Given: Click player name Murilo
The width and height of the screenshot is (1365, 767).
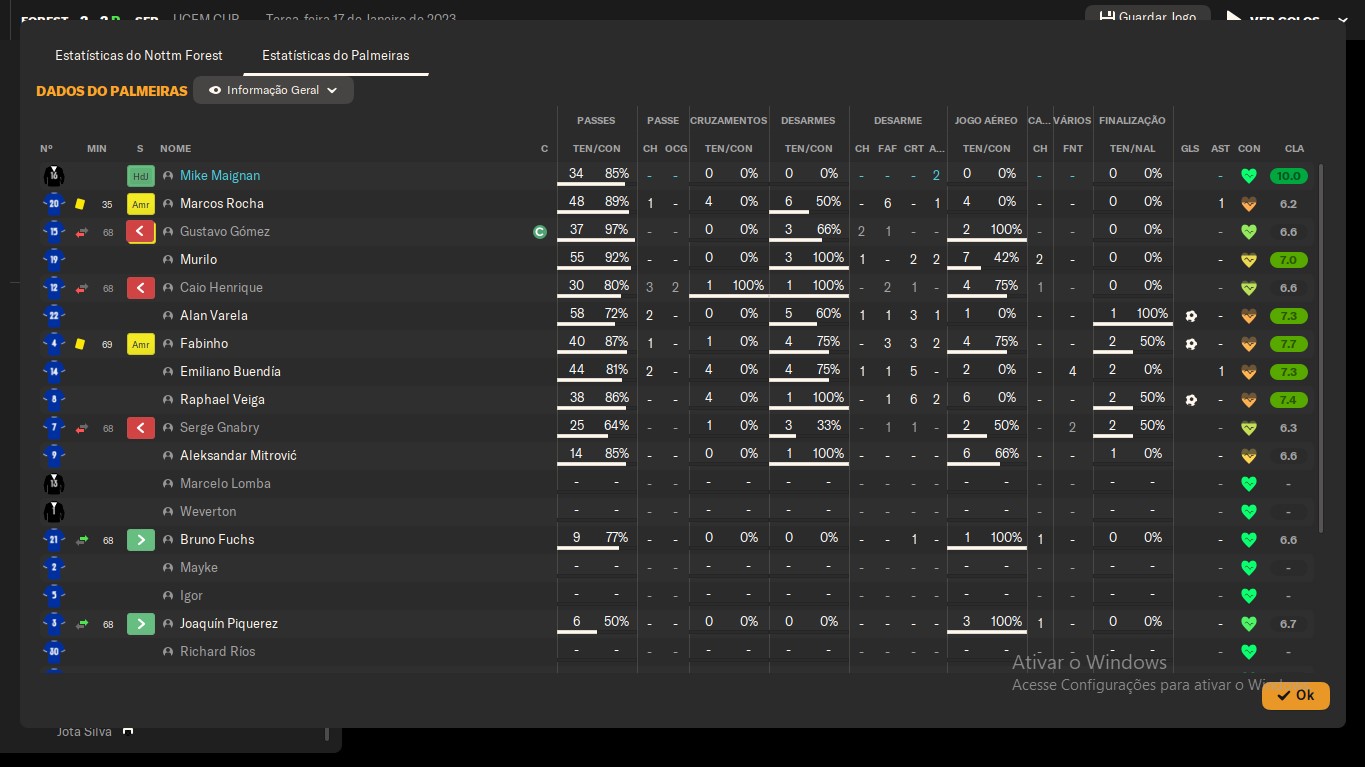Looking at the screenshot, I should [198, 259].
